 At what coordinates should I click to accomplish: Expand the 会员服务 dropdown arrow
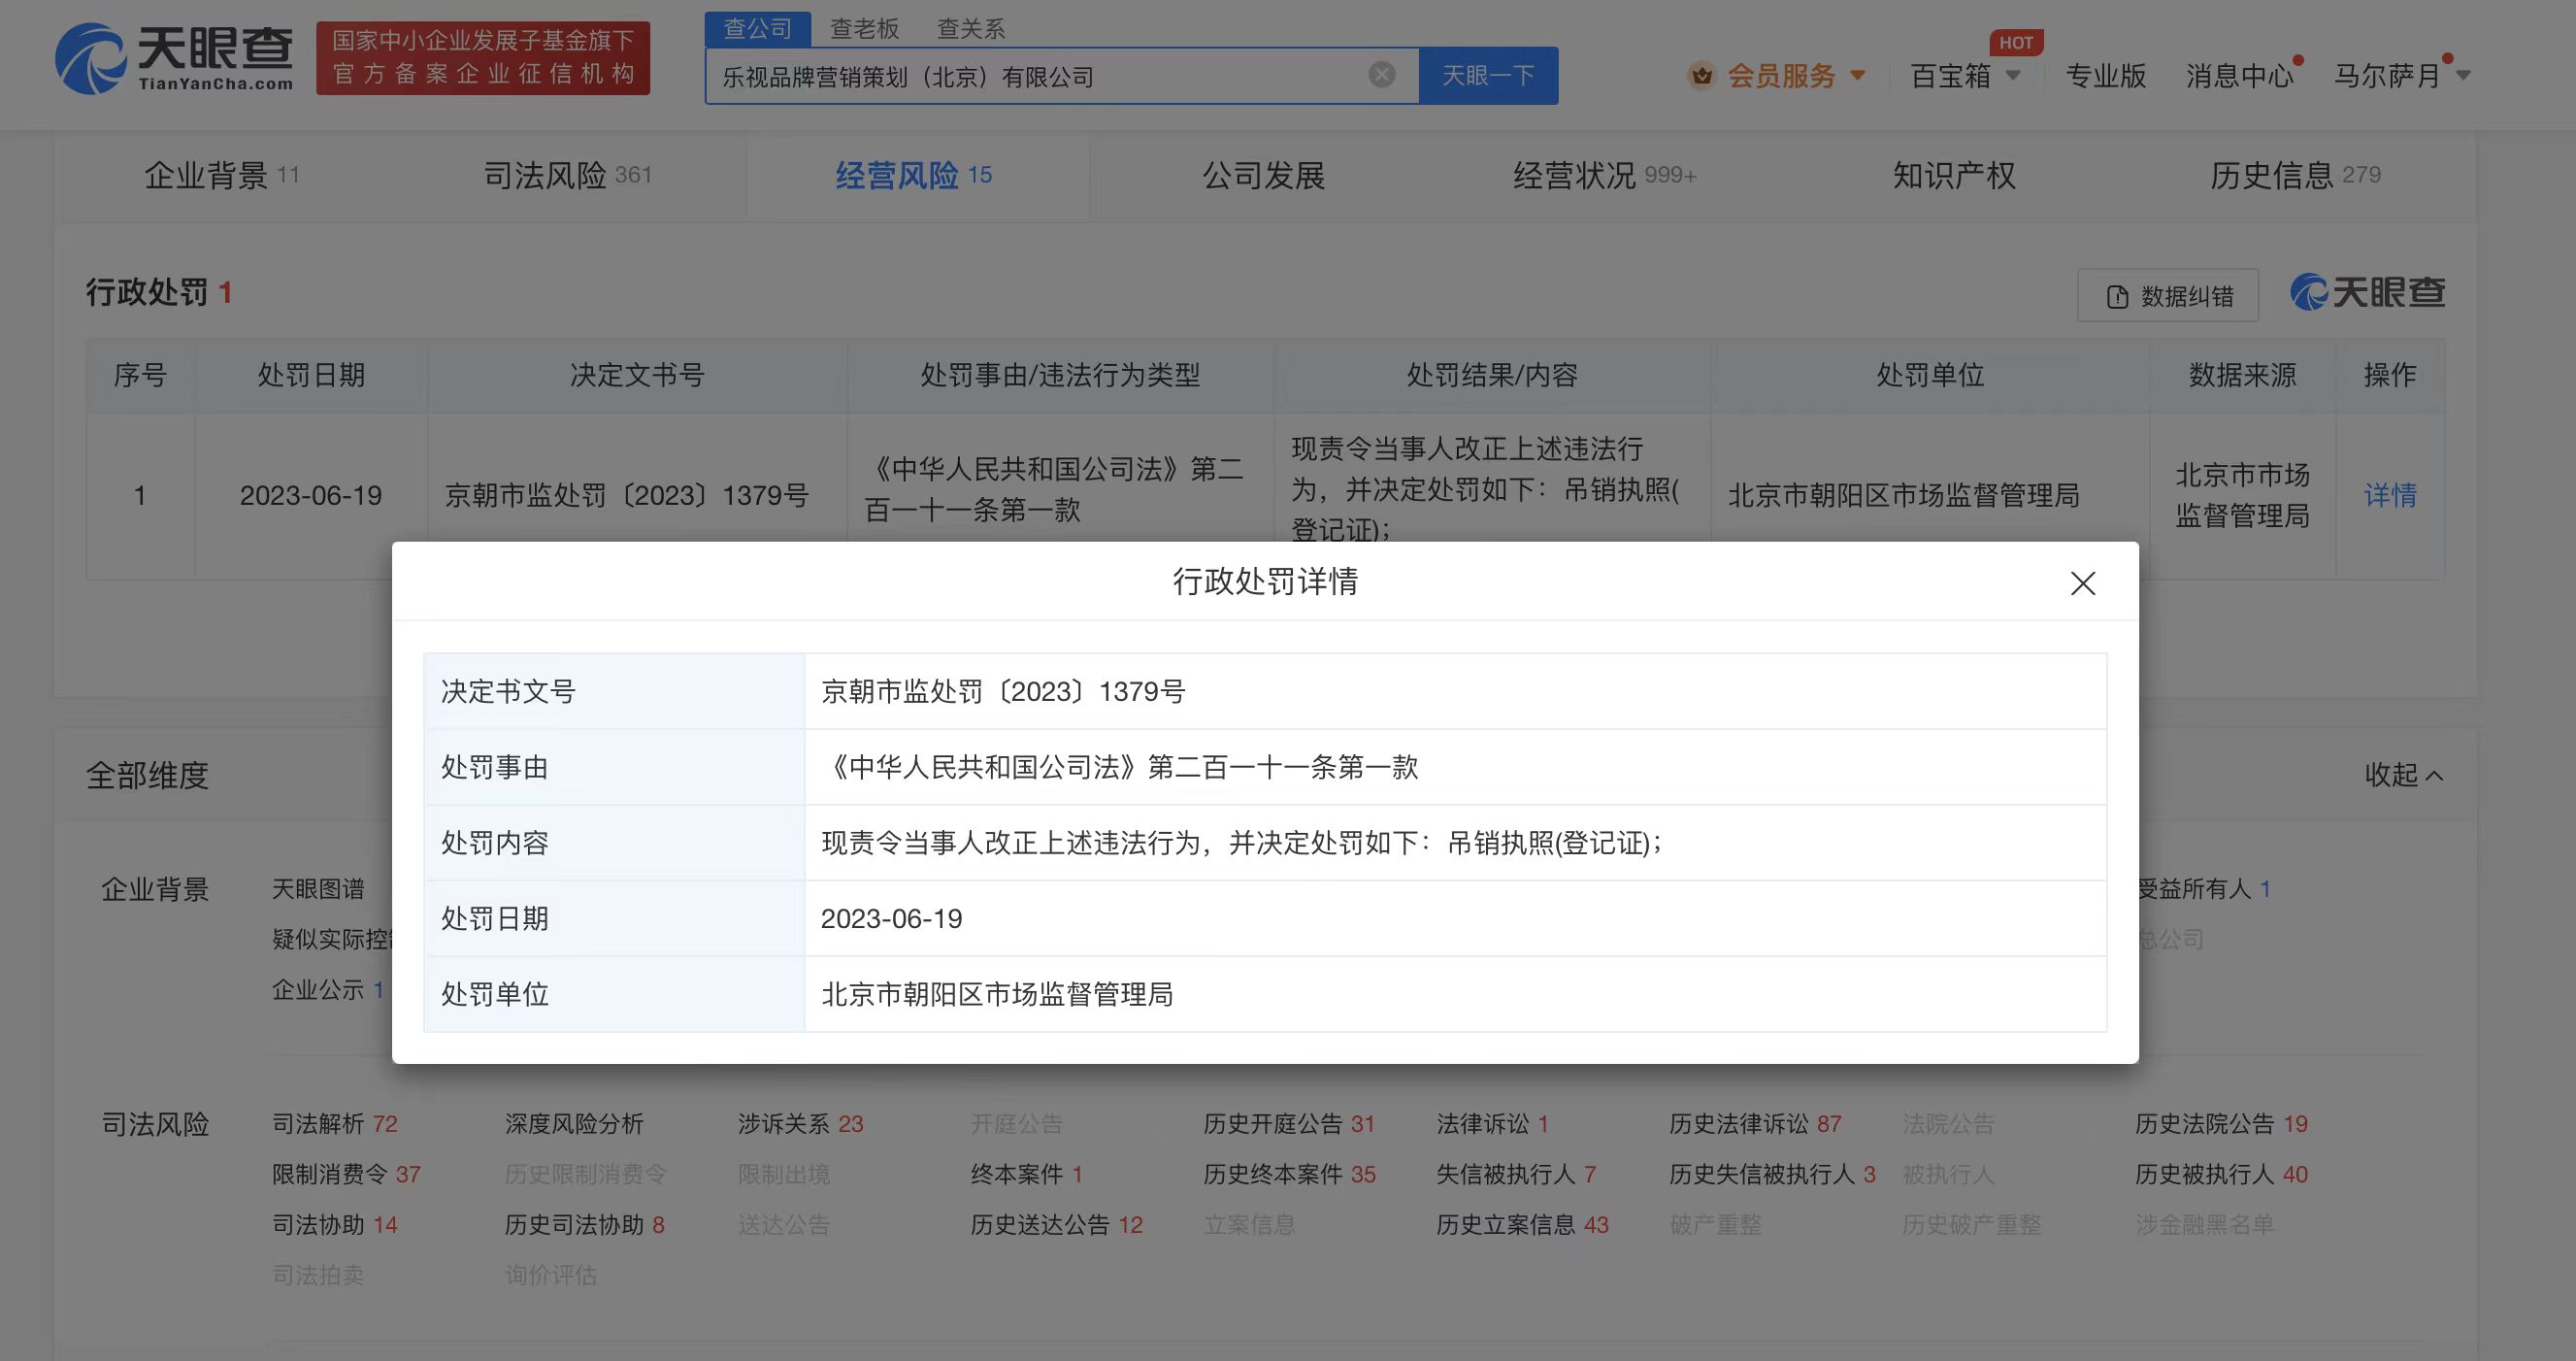1858,76
